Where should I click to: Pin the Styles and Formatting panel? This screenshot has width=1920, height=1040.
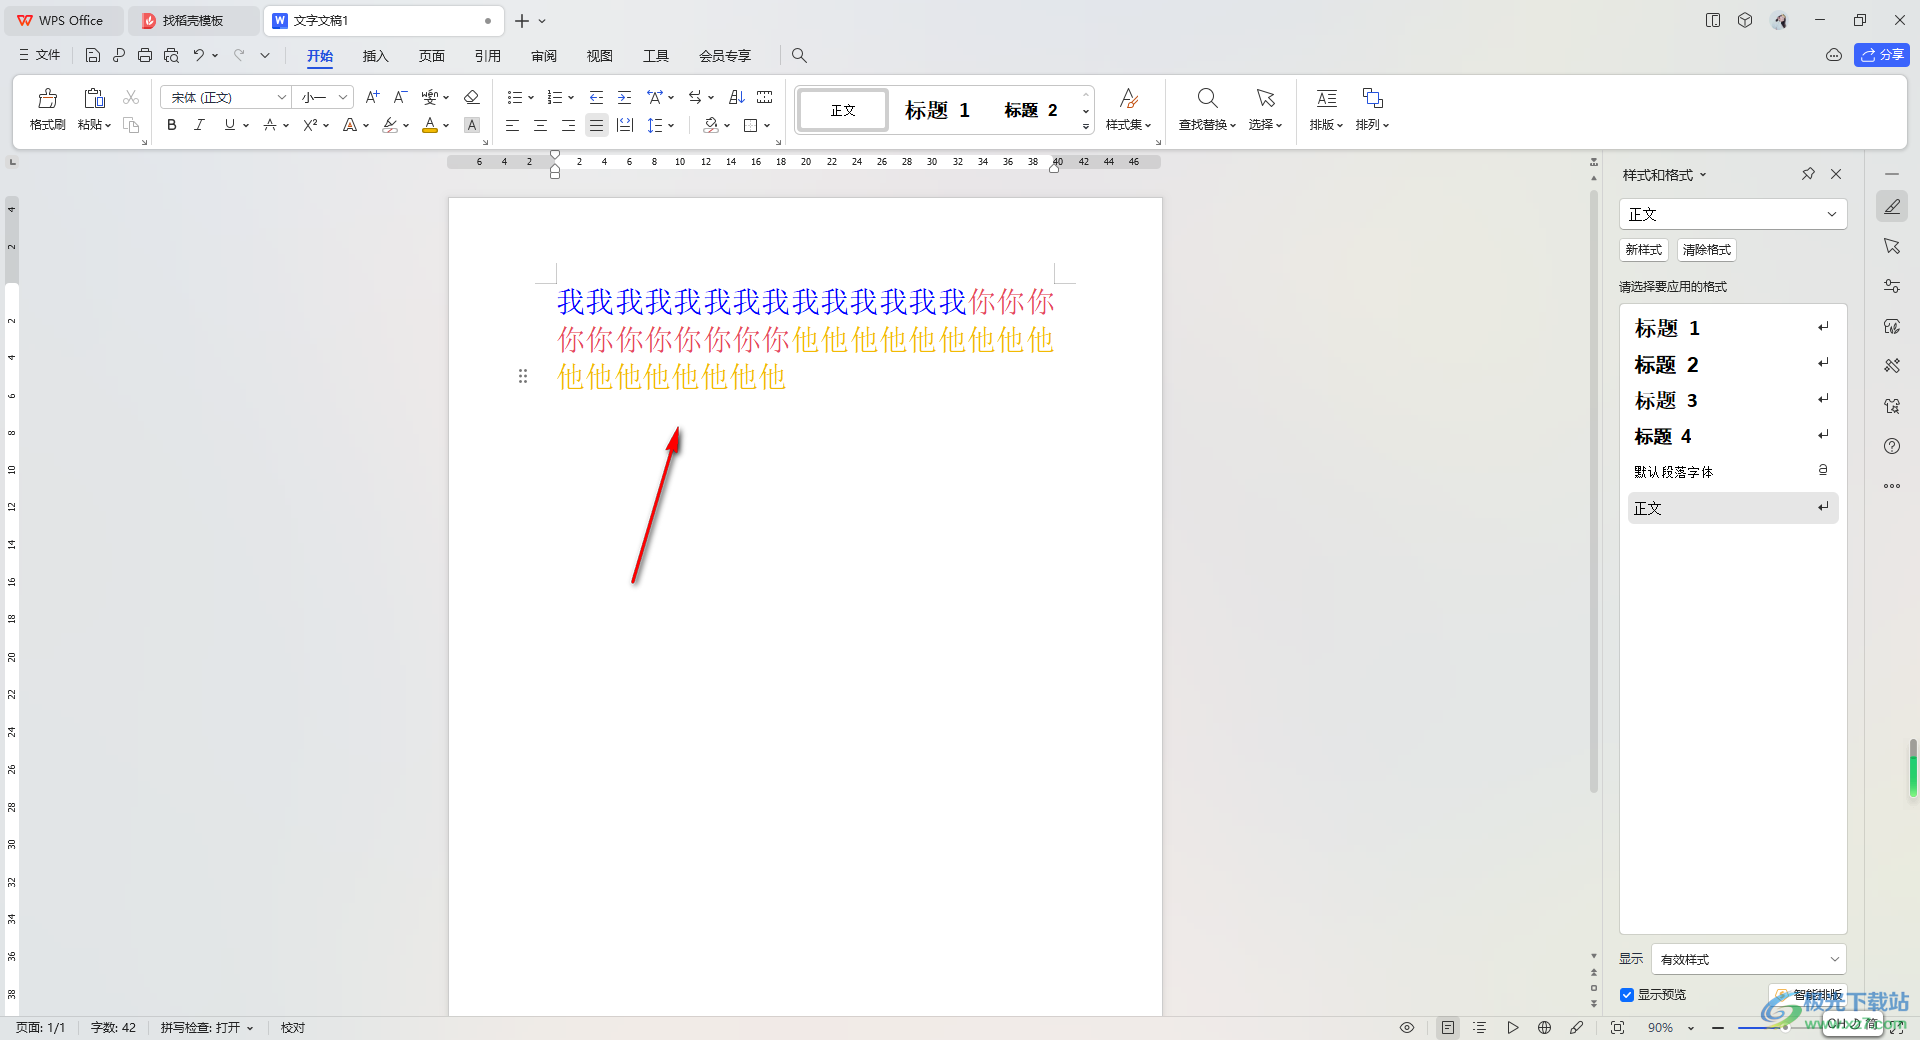click(x=1808, y=174)
